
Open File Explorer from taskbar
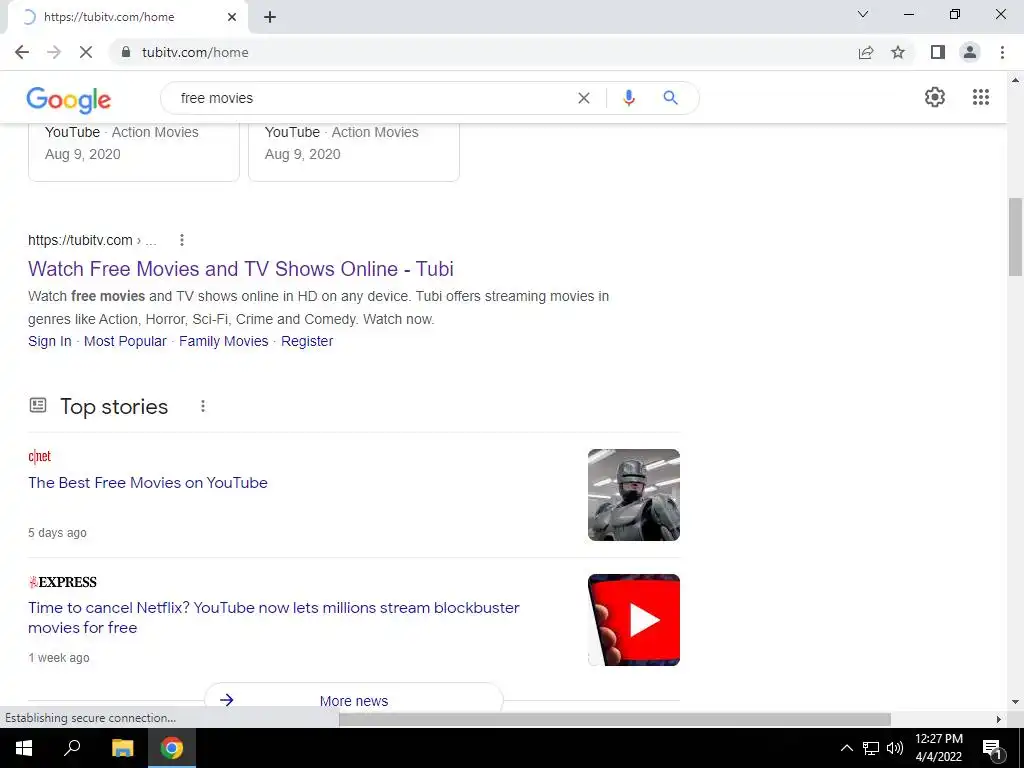pos(122,748)
